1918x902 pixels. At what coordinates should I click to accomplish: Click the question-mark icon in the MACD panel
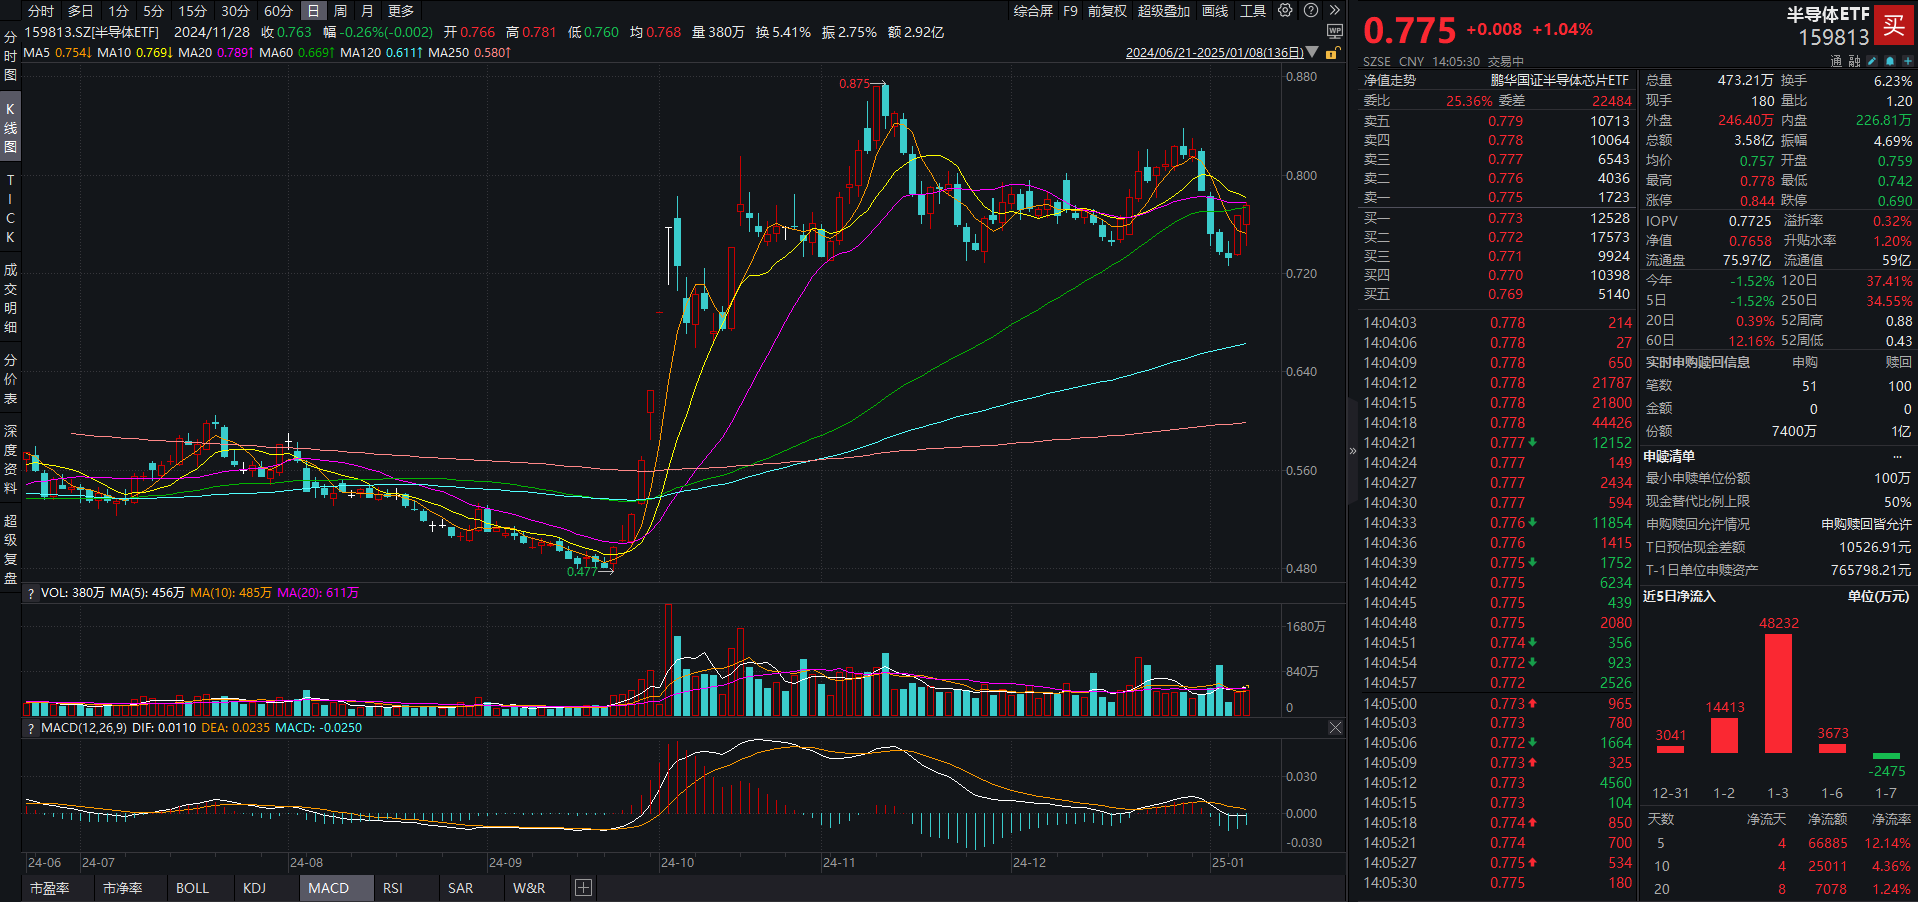tap(31, 727)
